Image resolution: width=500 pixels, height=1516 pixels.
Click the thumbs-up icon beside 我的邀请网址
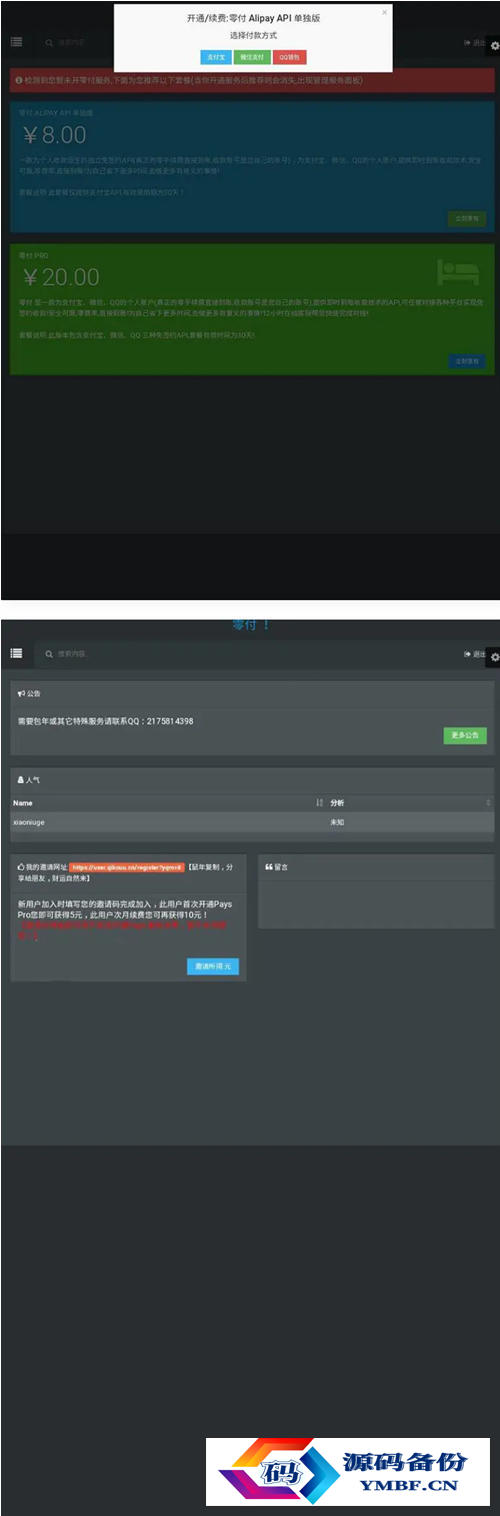pyautogui.click(x=21, y=867)
